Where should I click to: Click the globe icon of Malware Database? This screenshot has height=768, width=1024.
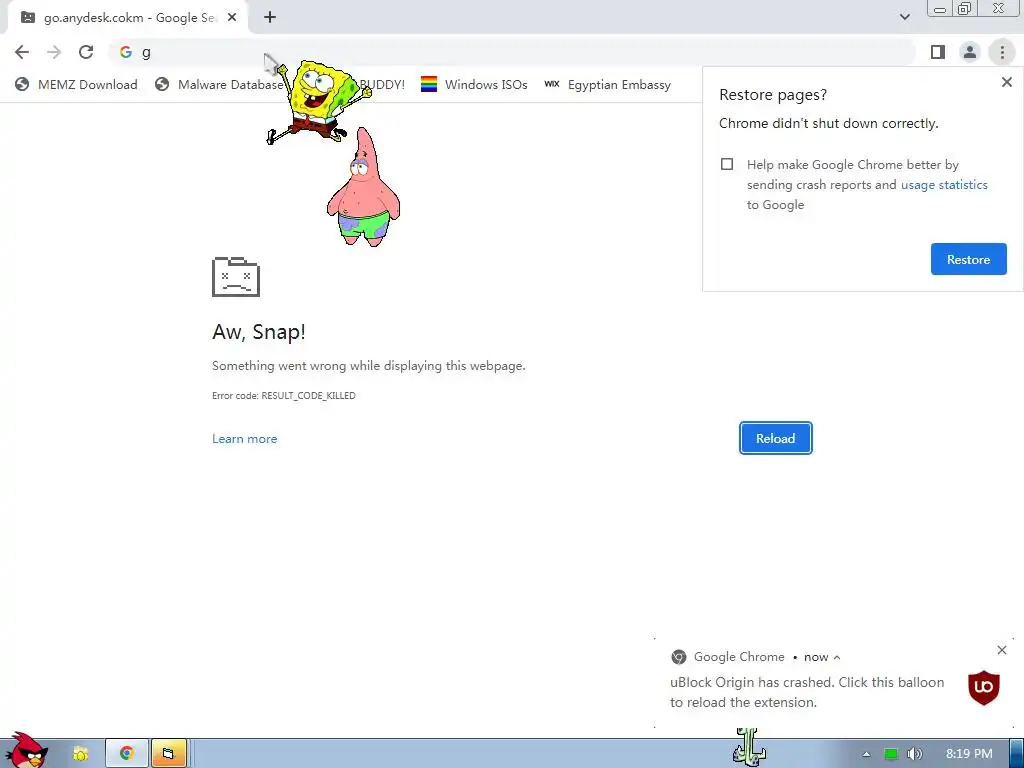click(162, 84)
